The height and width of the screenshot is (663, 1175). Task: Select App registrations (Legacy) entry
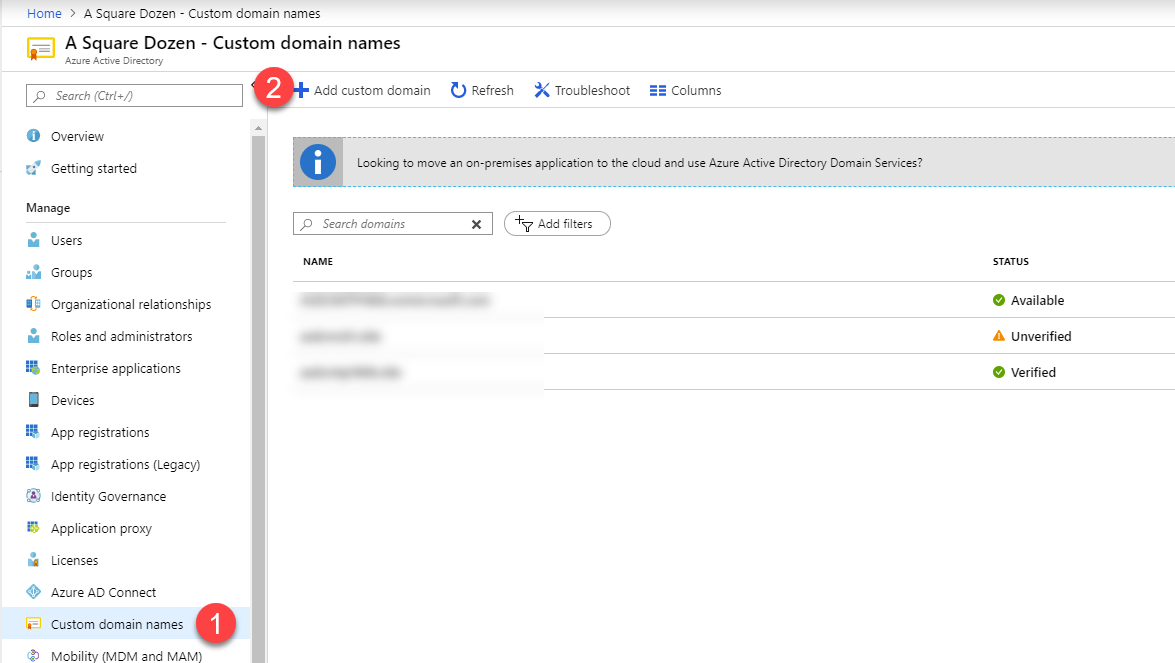125,464
